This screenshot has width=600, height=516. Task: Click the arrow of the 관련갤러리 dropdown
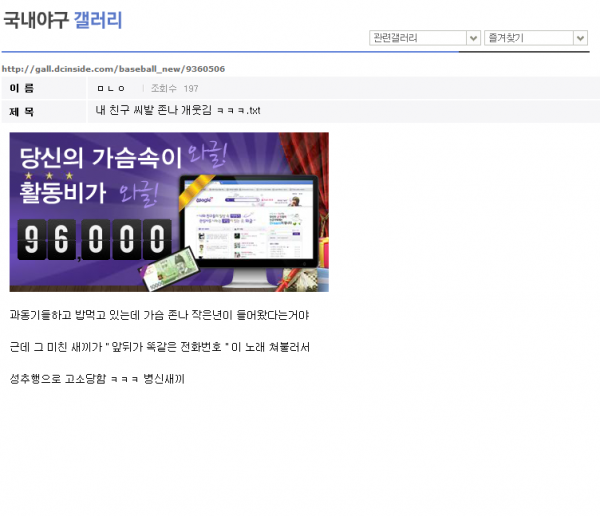pos(474,38)
